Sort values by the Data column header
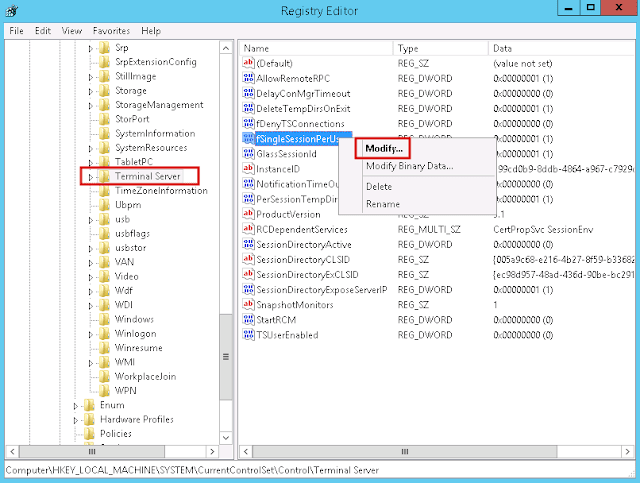The width and height of the screenshot is (640, 483). click(562, 48)
